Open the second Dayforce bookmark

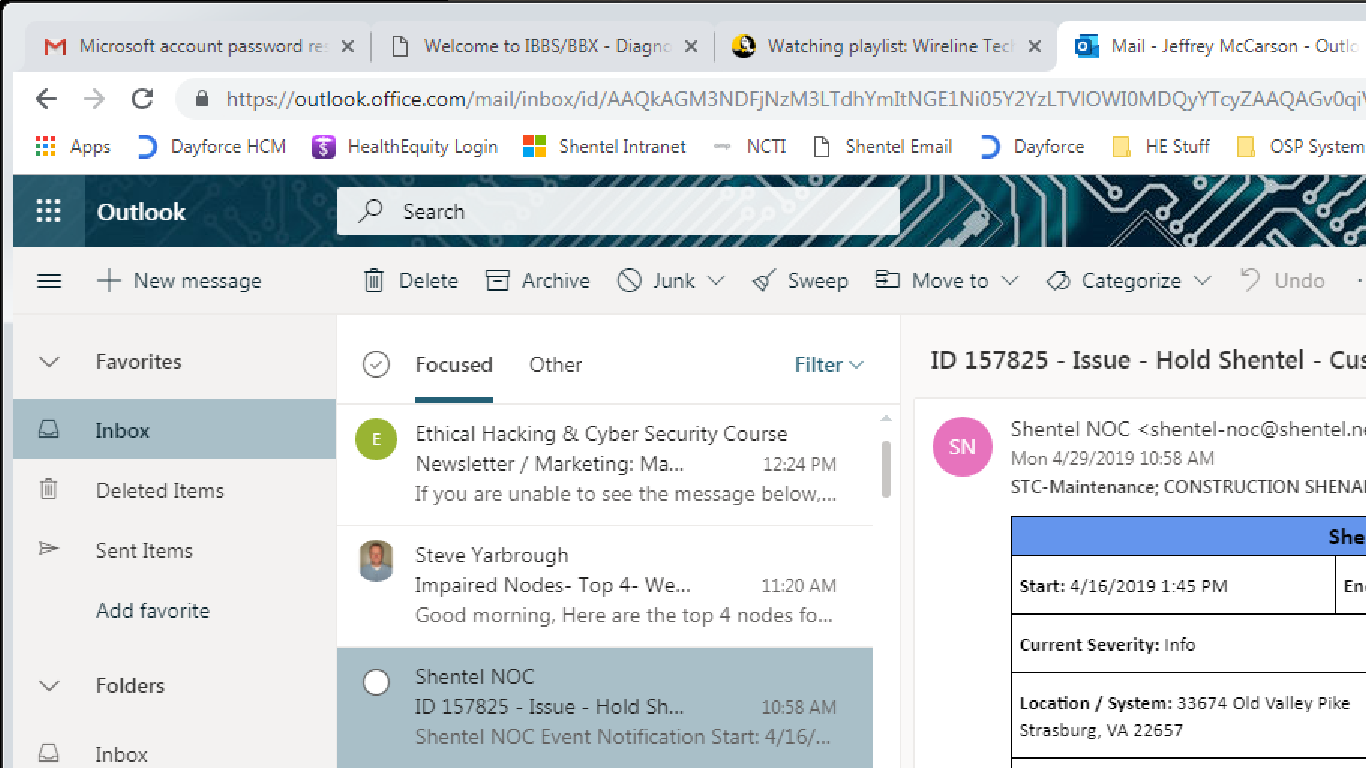pos(1032,147)
